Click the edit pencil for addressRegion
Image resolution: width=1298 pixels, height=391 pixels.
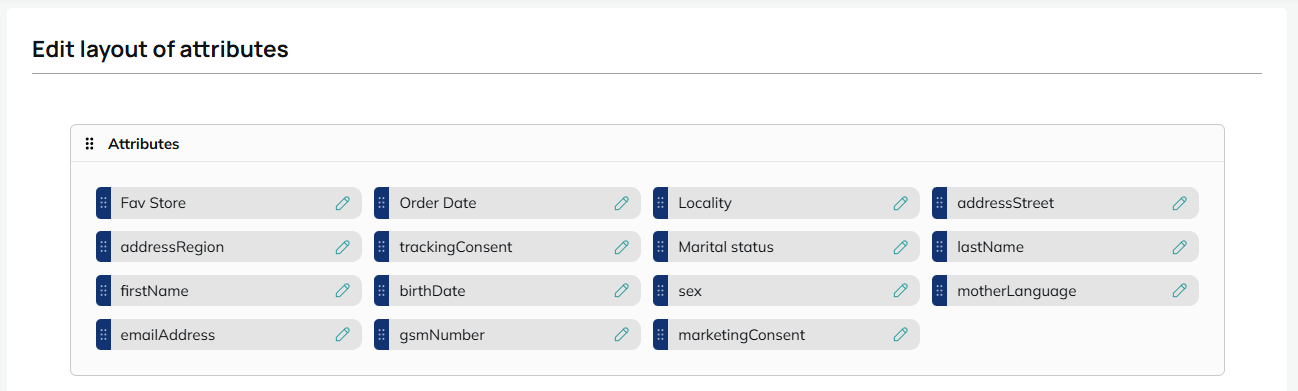[343, 247]
